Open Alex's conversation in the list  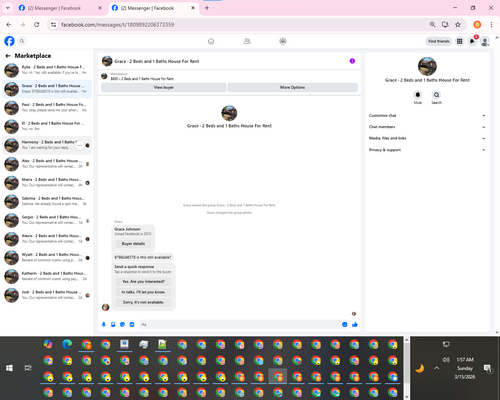(x=47, y=164)
